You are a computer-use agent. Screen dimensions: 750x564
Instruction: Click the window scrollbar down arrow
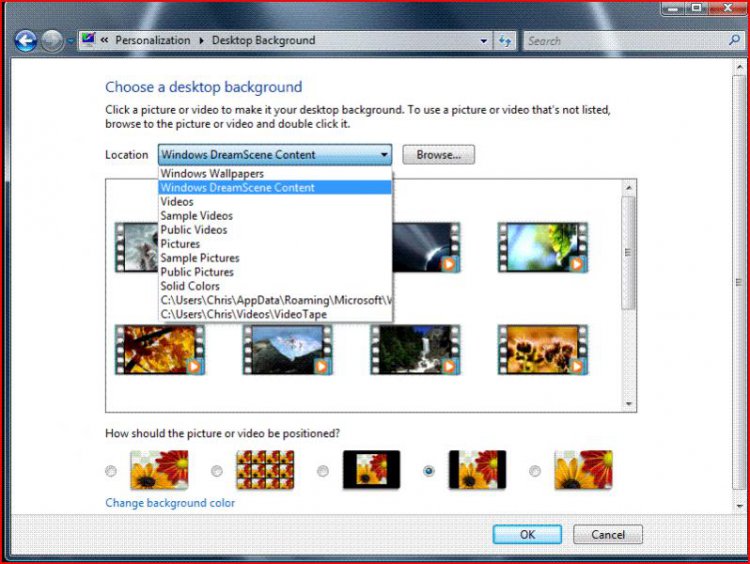pyautogui.click(x=739, y=506)
